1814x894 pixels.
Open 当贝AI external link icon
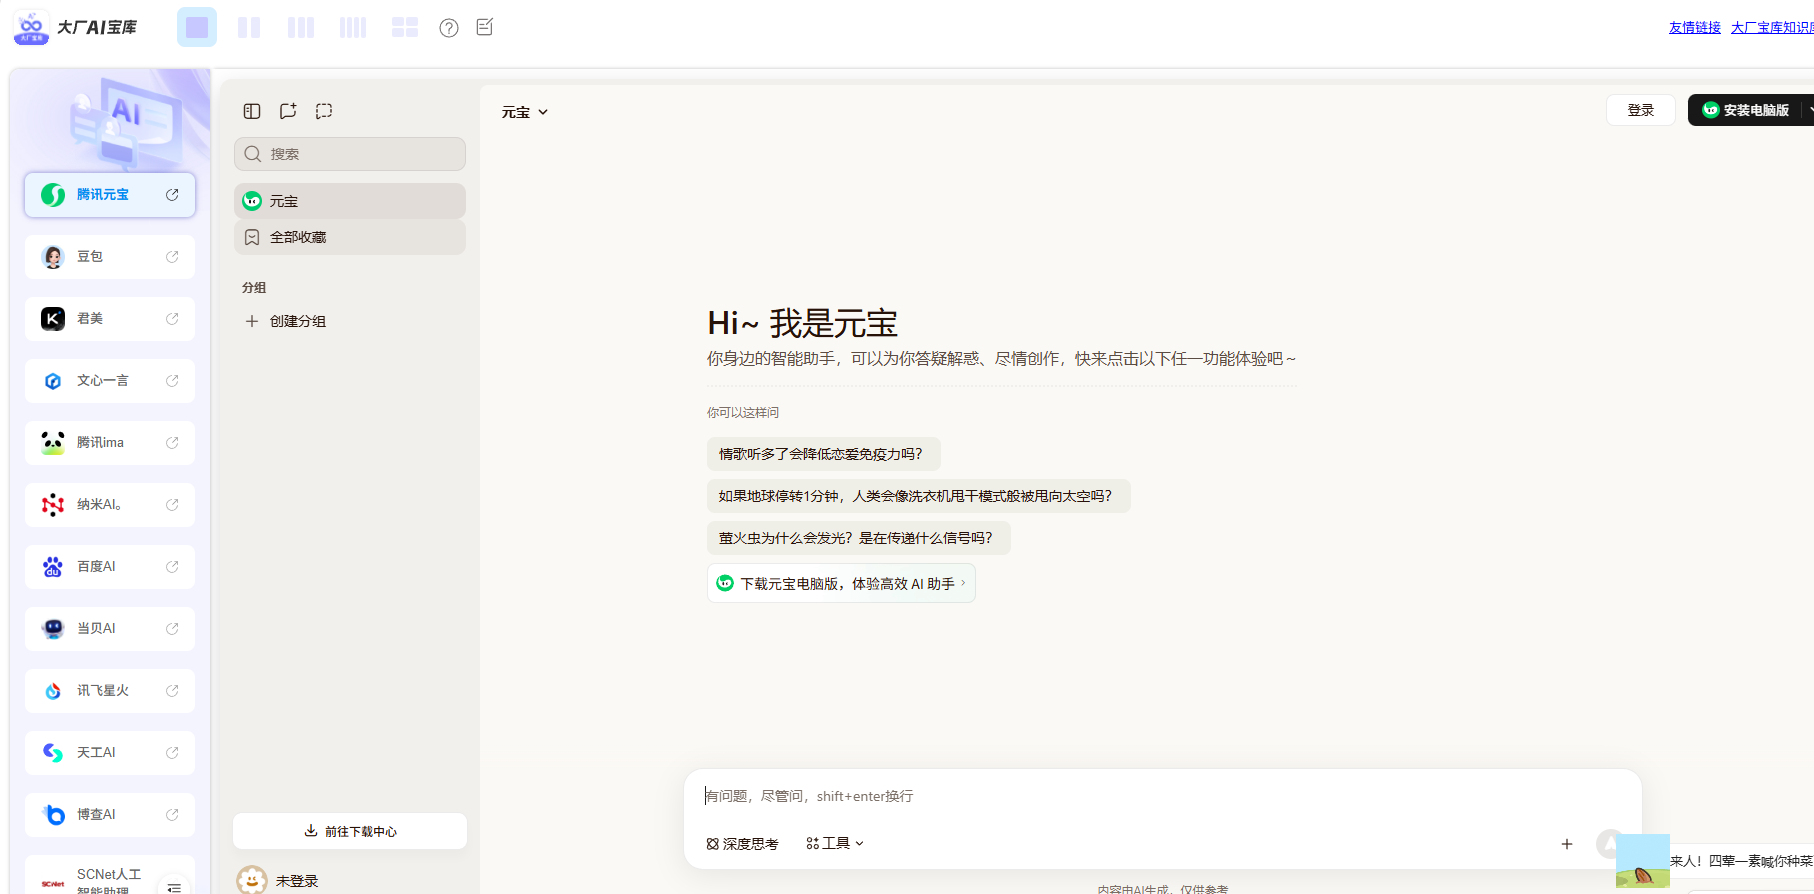172,629
